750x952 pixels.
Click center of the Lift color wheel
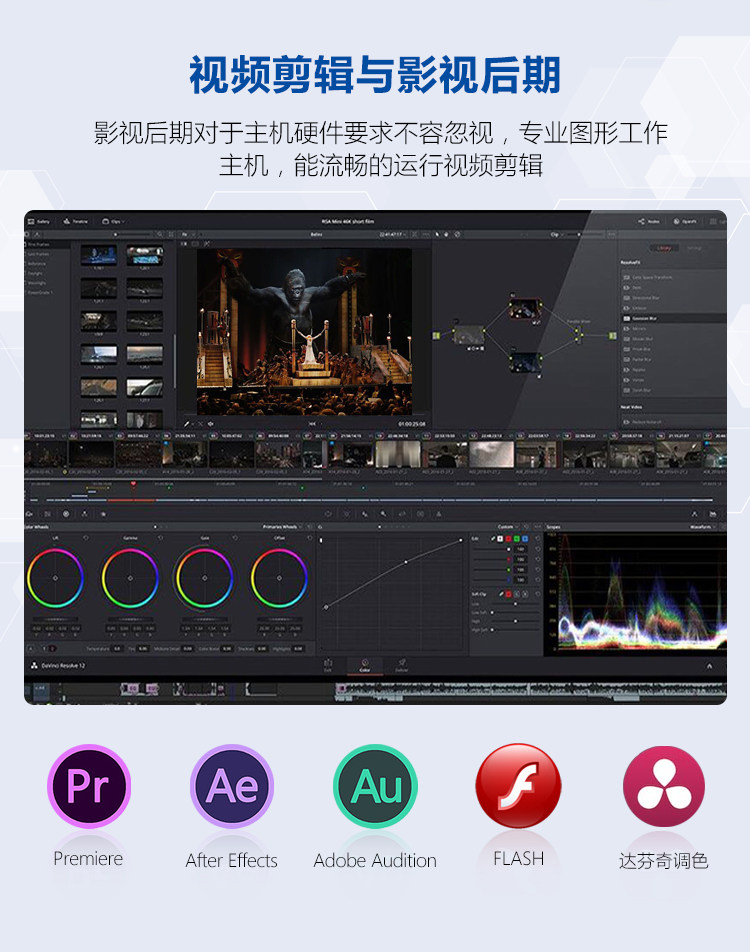click(55, 578)
